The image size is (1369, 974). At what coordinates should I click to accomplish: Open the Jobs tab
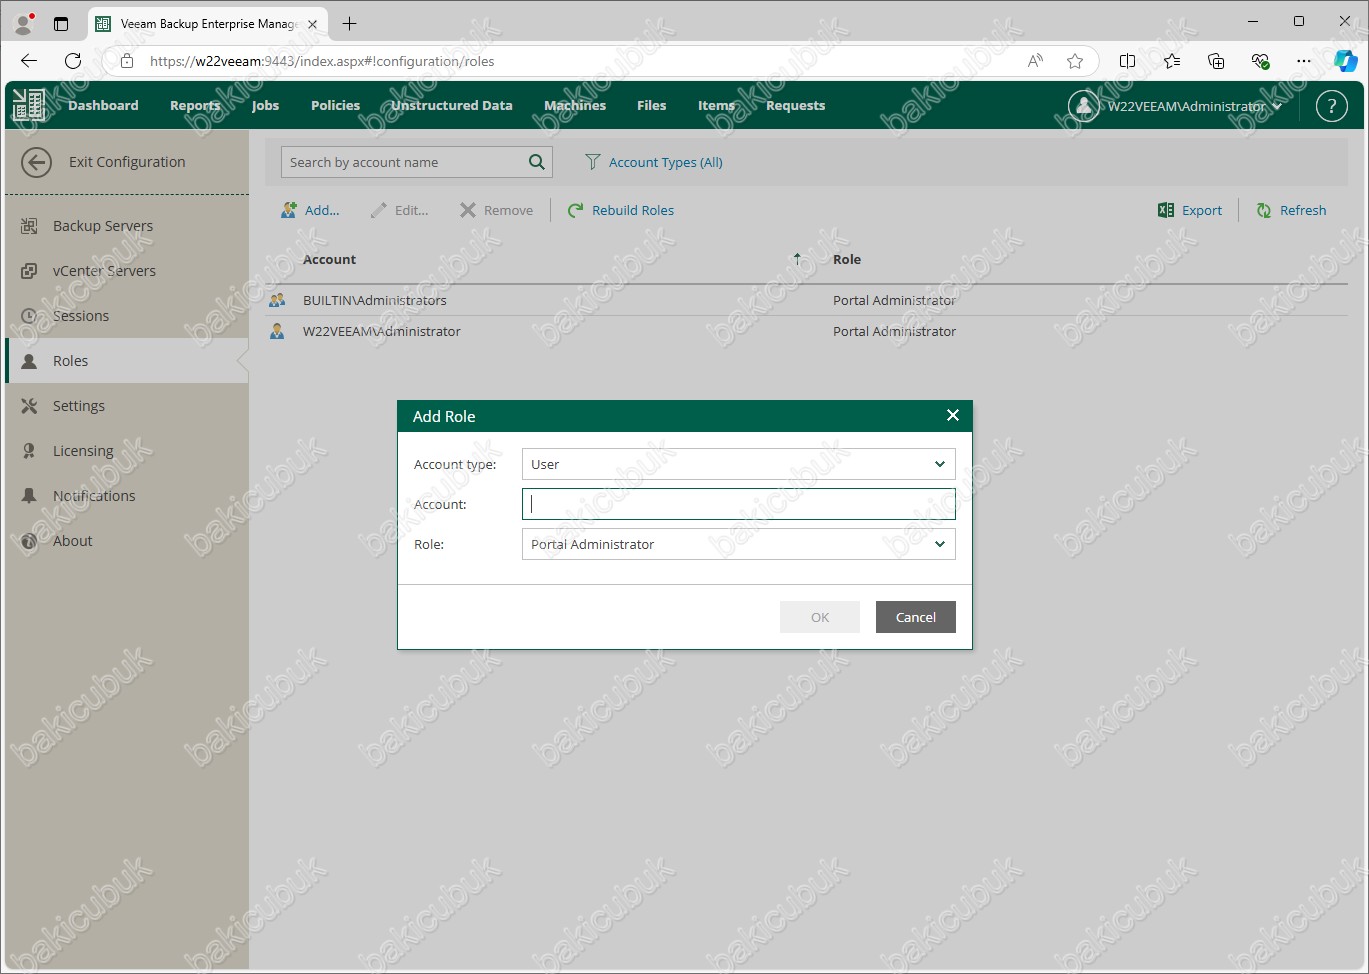pos(266,105)
